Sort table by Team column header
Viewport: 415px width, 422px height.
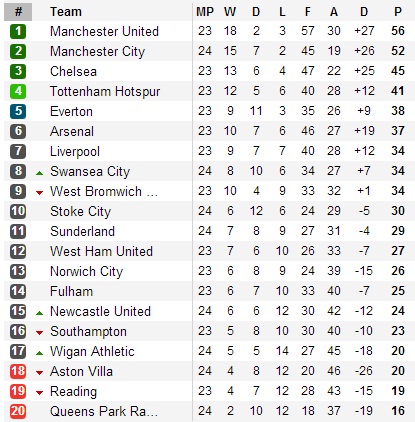(x=66, y=12)
